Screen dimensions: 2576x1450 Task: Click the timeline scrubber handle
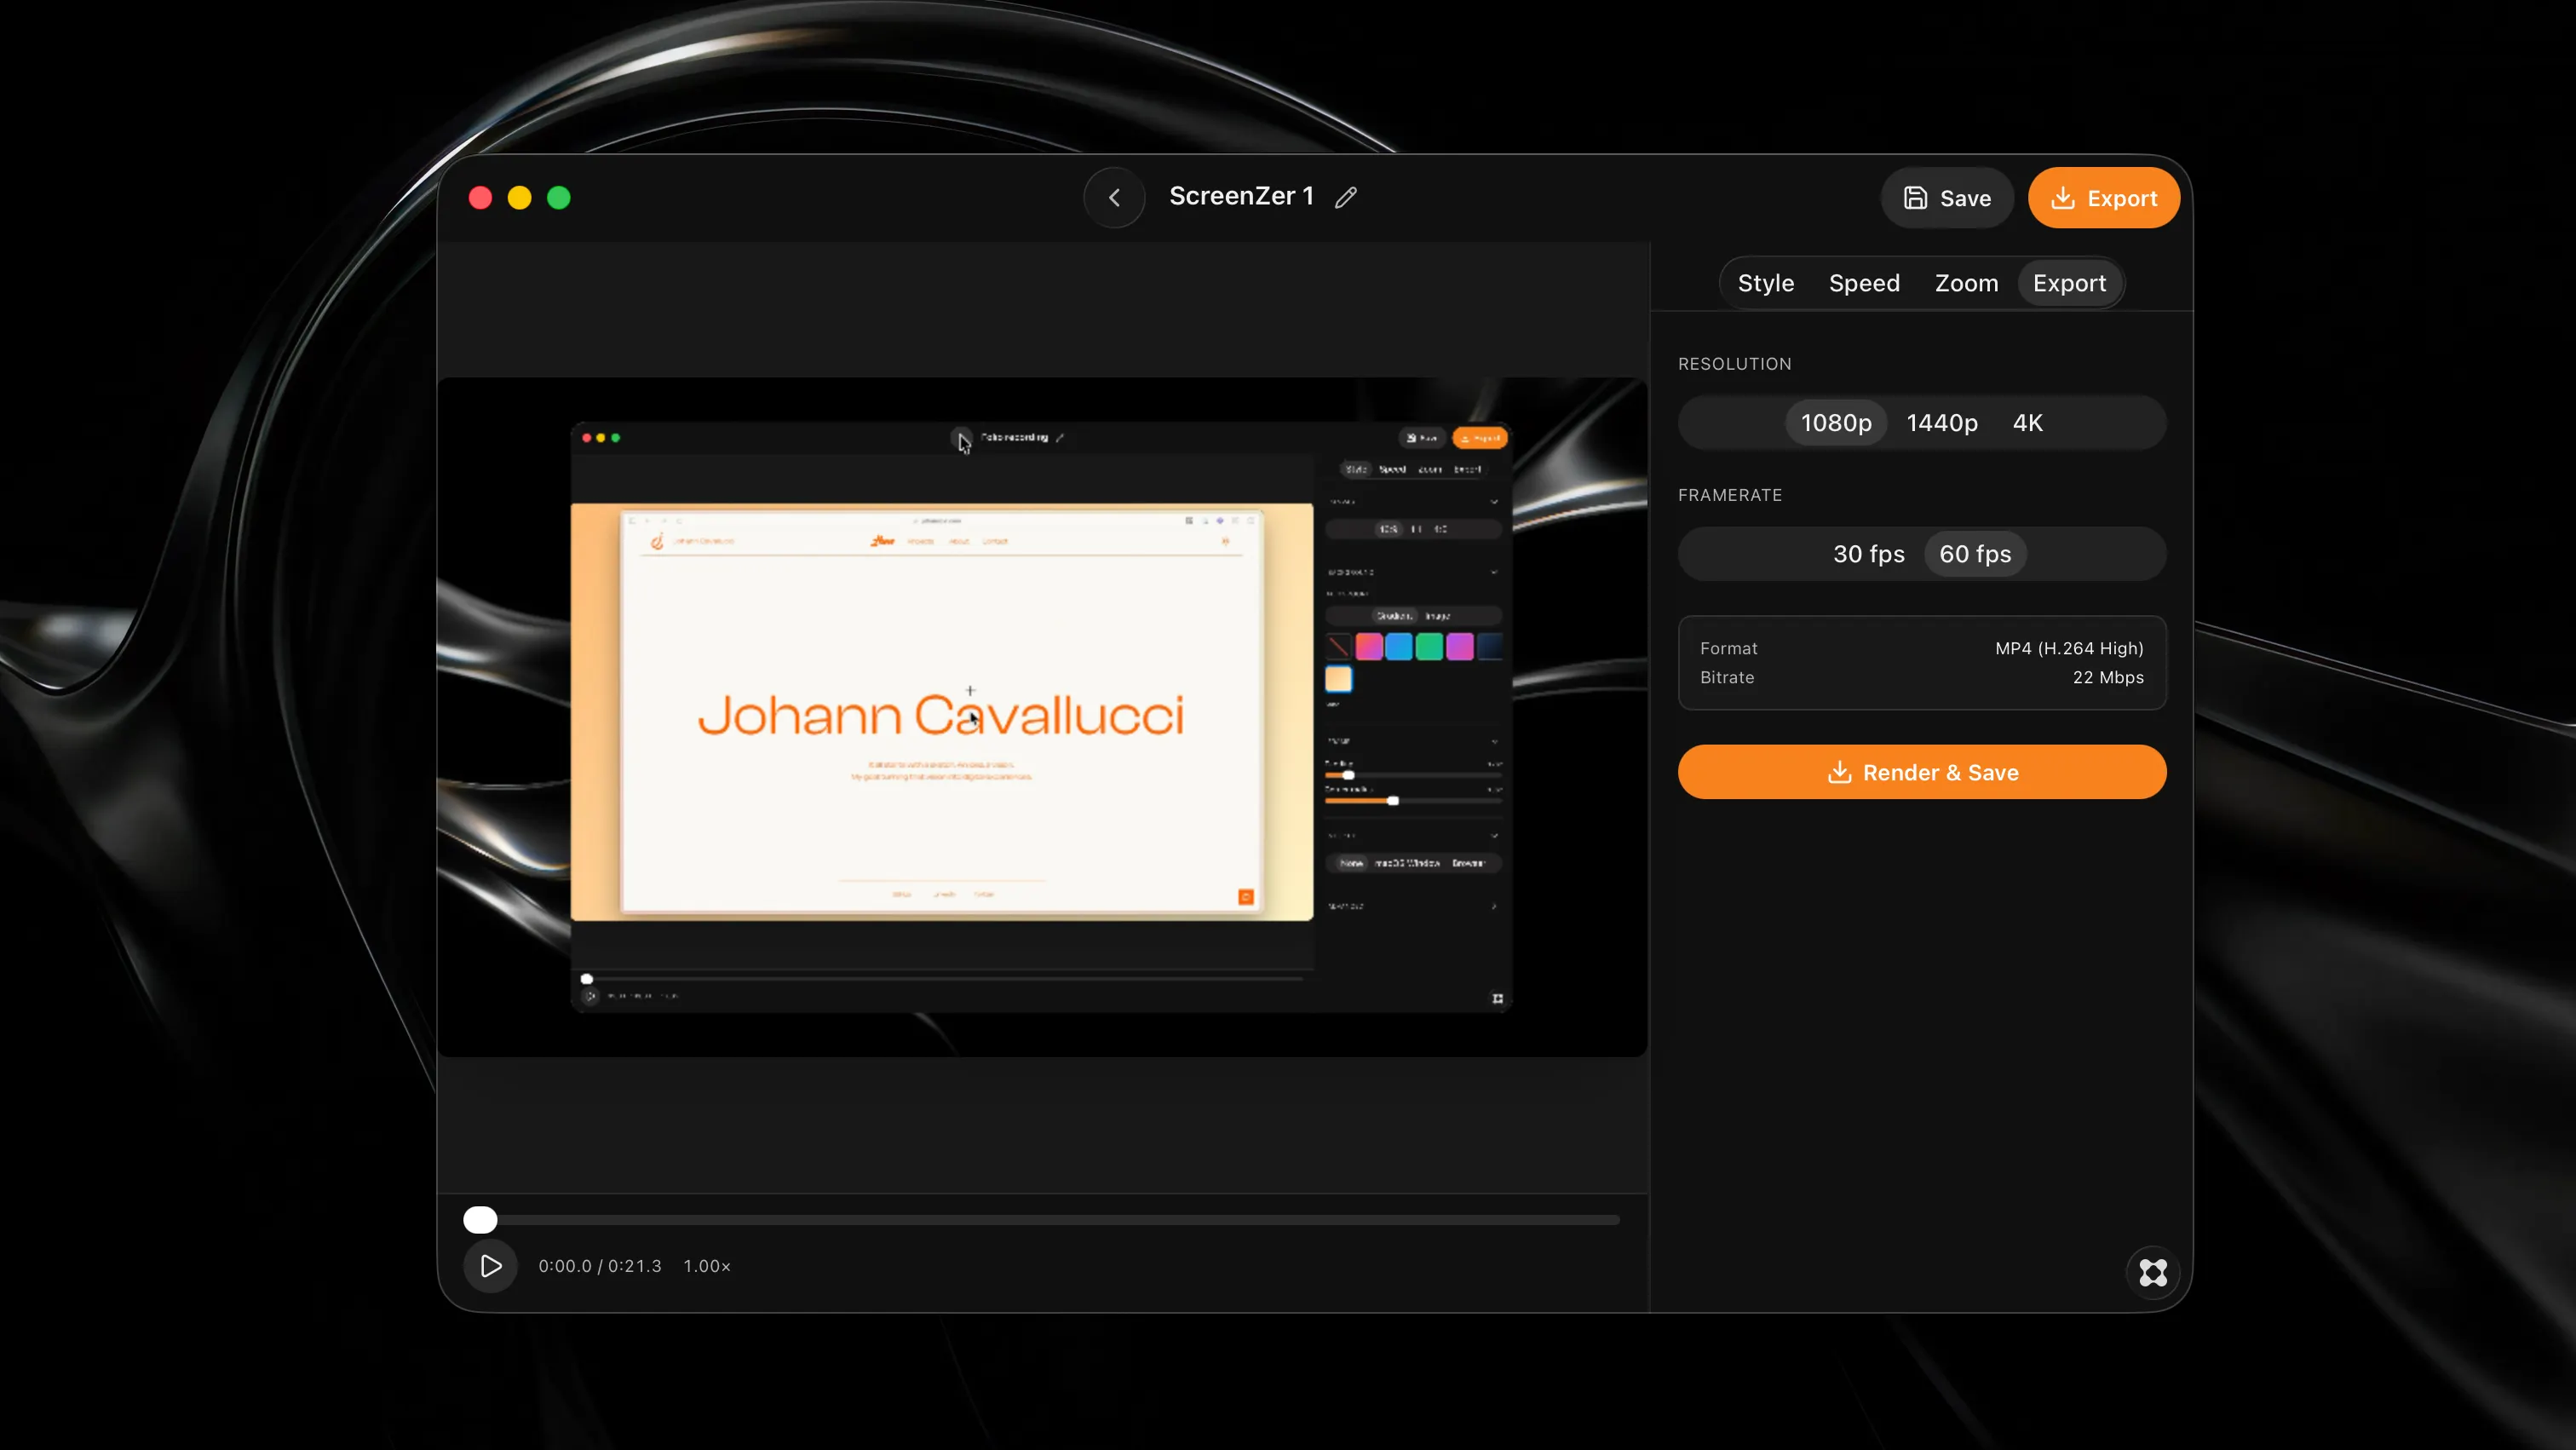point(480,1220)
